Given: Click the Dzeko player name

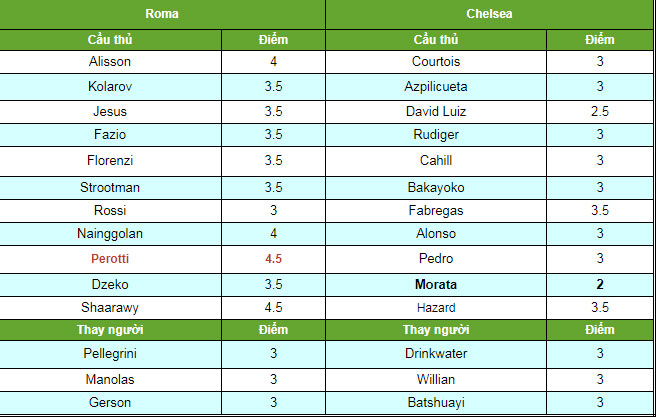Looking at the screenshot, I should [110, 284].
